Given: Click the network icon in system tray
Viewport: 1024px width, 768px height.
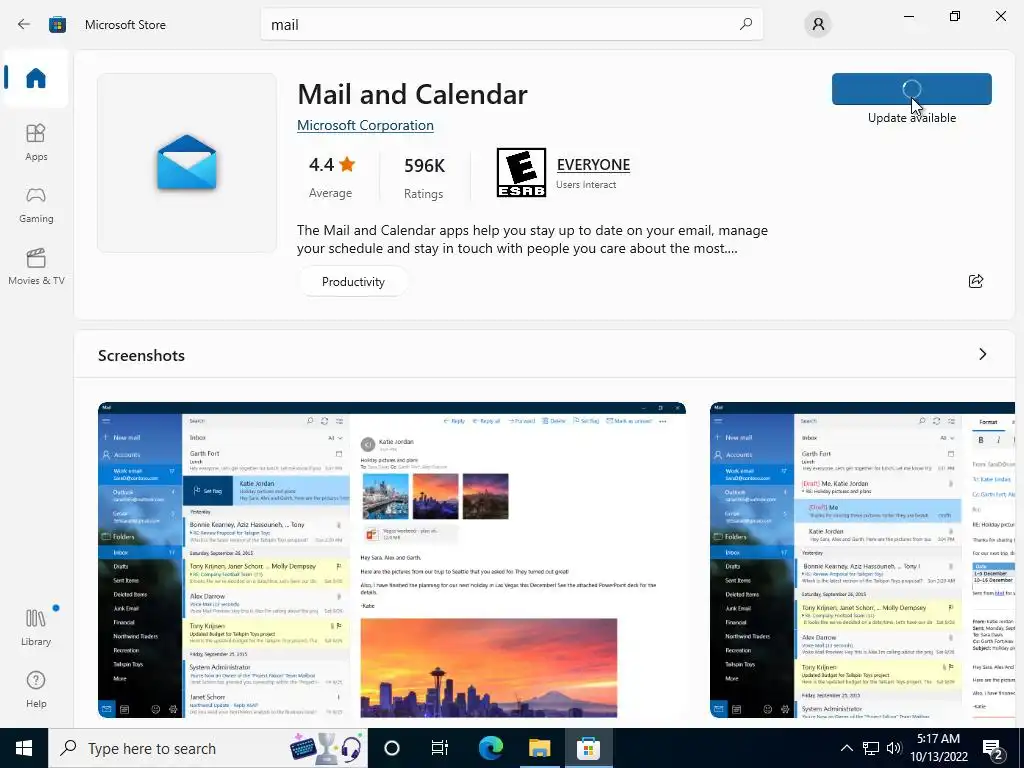Looking at the screenshot, I should tap(871, 748).
